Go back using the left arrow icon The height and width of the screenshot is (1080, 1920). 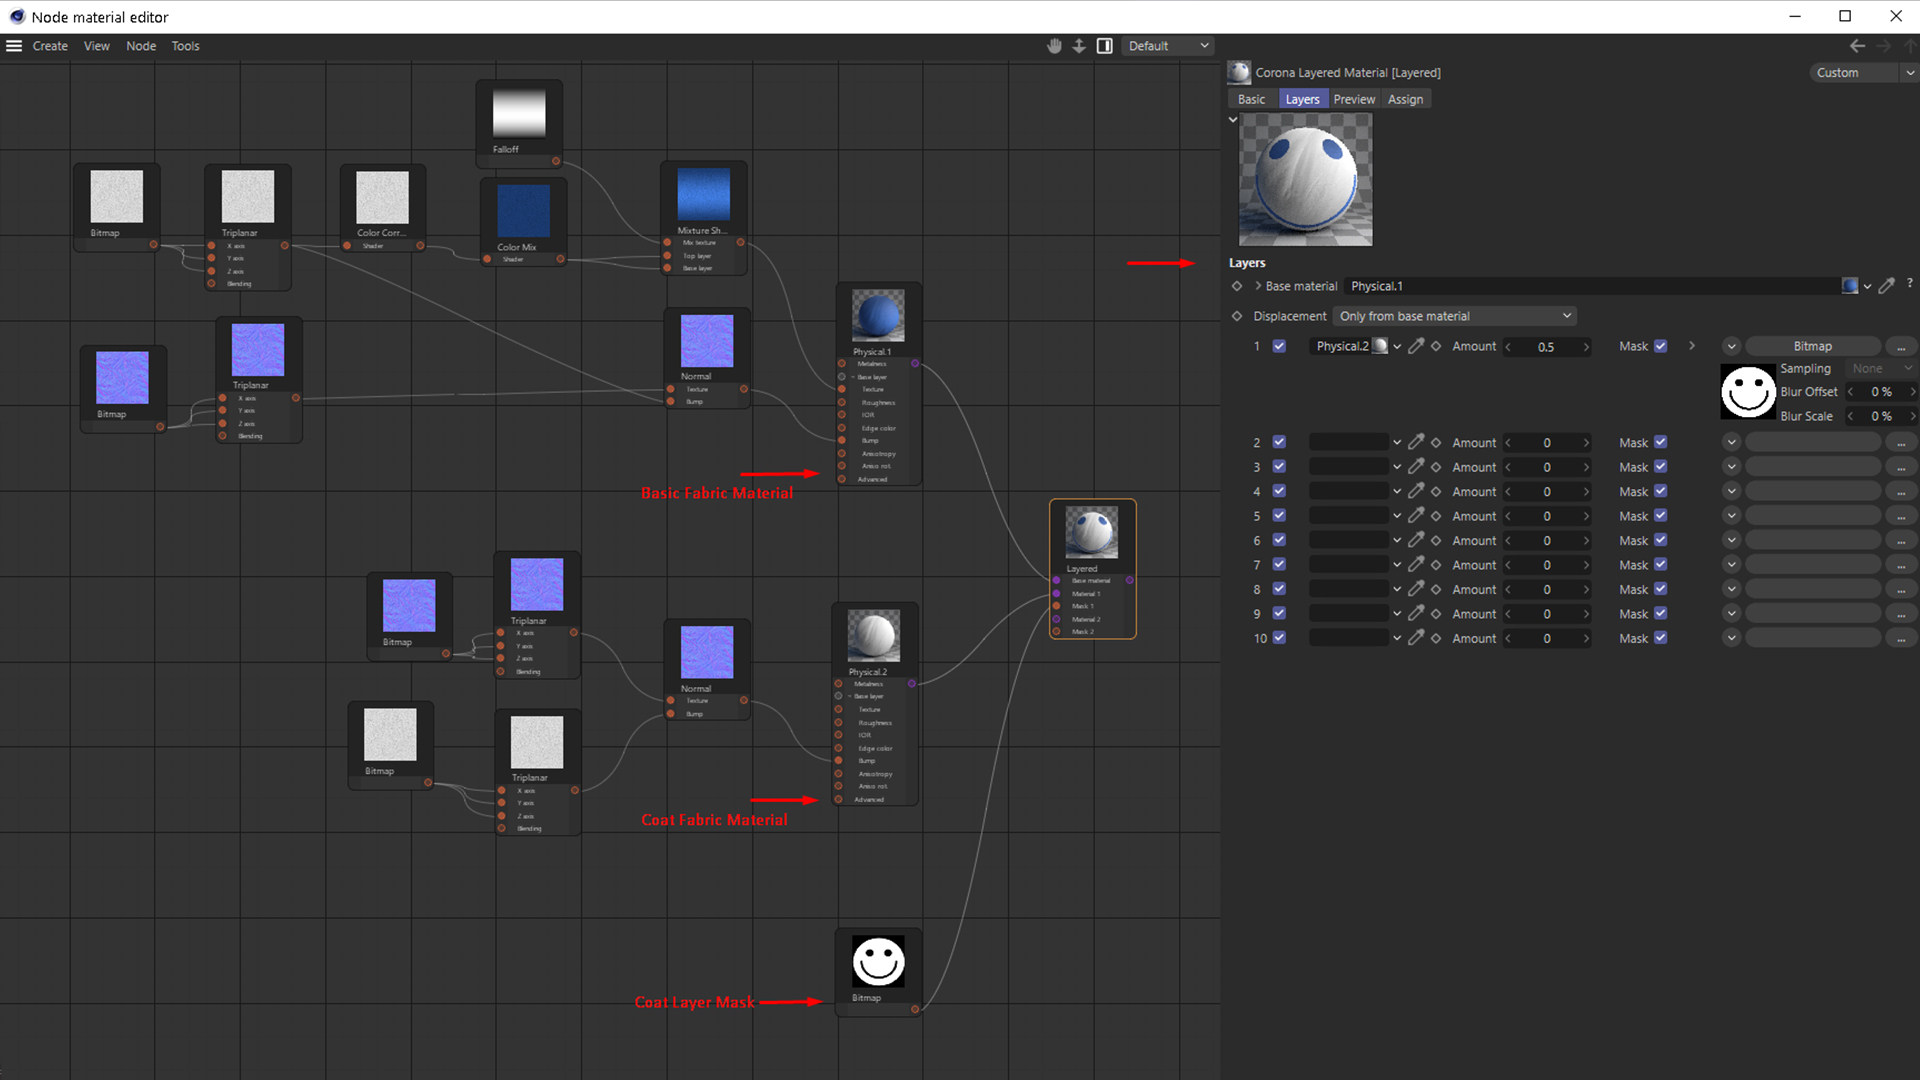(1857, 46)
